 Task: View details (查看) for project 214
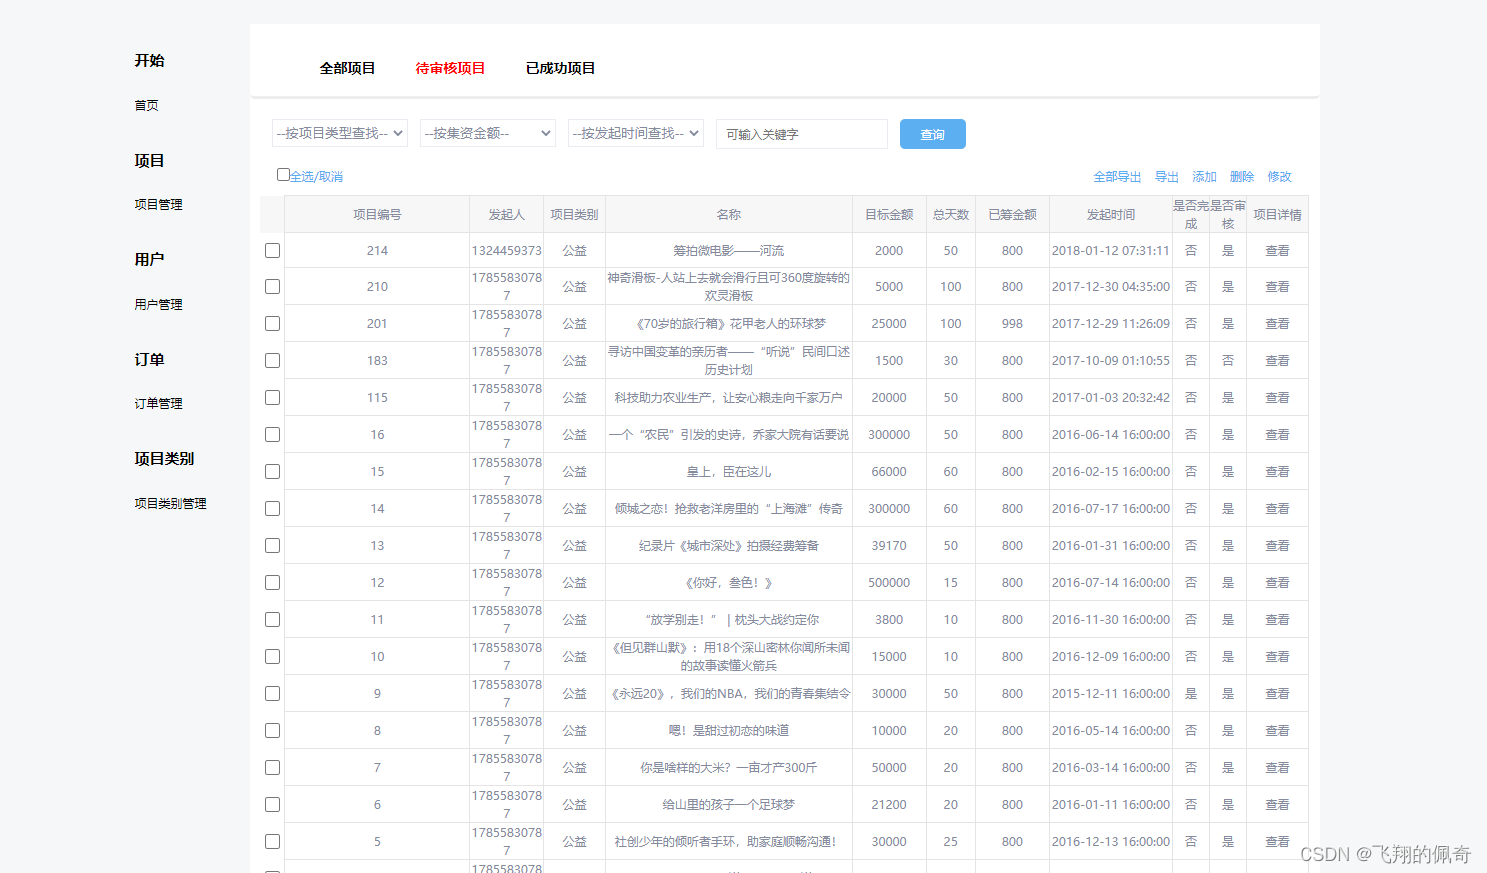click(1277, 250)
